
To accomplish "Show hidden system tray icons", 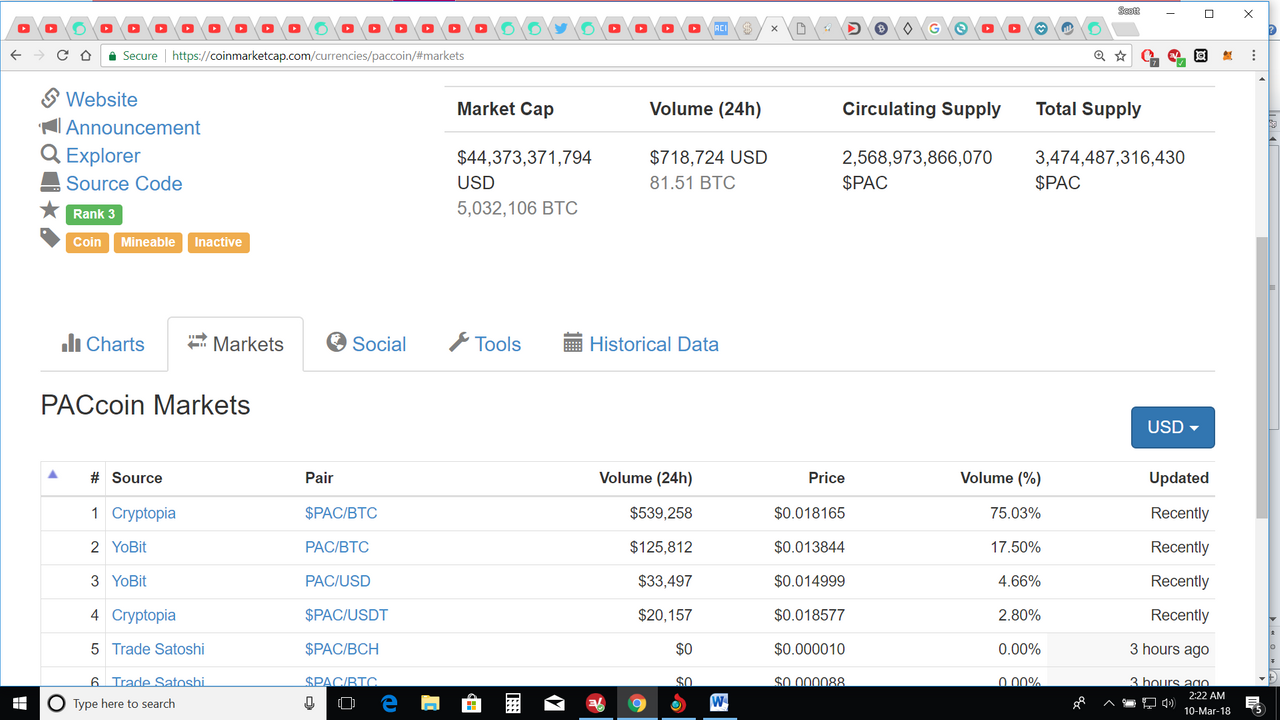I will tap(1108, 703).
